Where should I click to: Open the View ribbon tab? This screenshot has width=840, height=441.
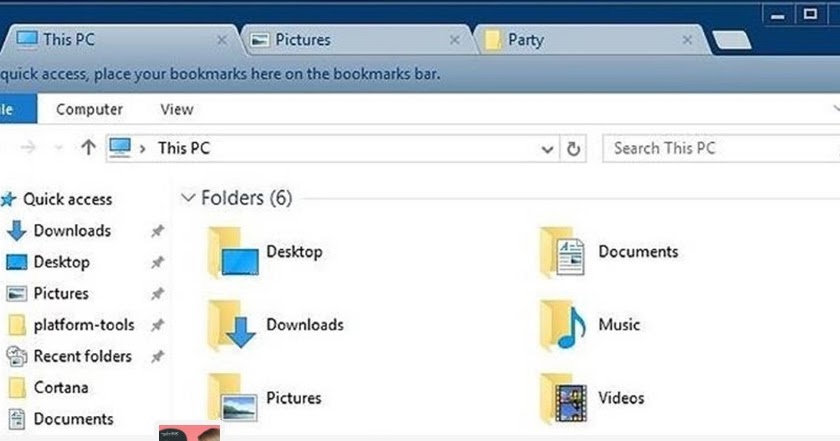pos(177,109)
